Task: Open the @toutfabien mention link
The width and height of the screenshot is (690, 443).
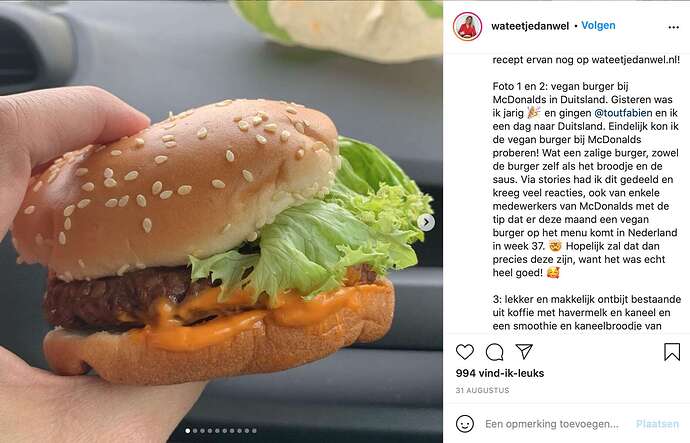Action: pyautogui.click(x=623, y=113)
